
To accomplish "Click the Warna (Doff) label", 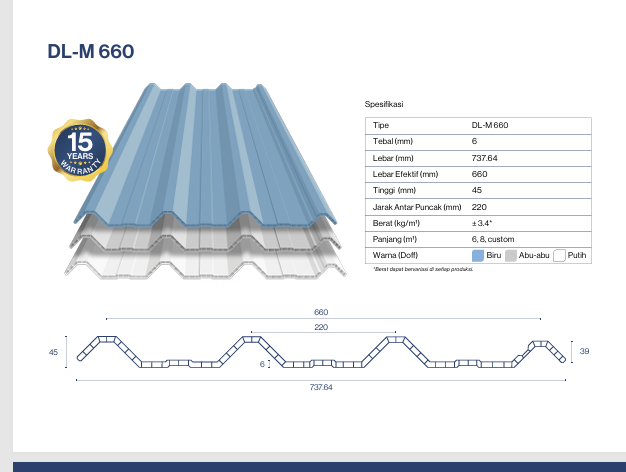I will coord(395,255).
